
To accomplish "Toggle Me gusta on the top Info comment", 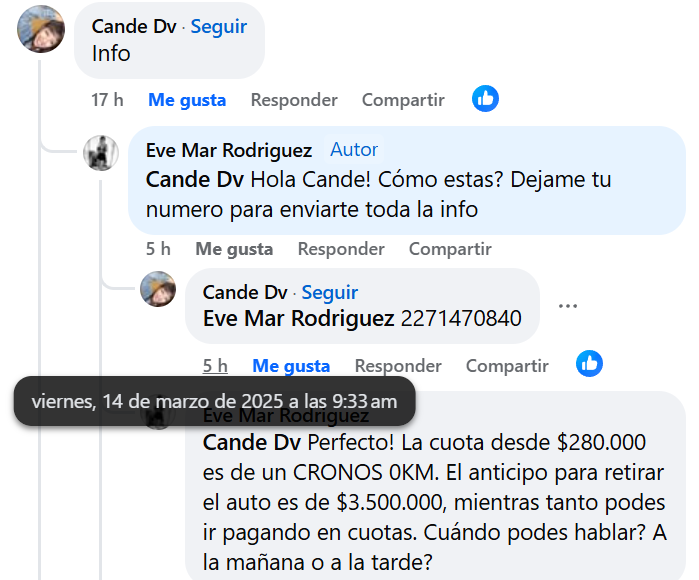I will 187,100.
